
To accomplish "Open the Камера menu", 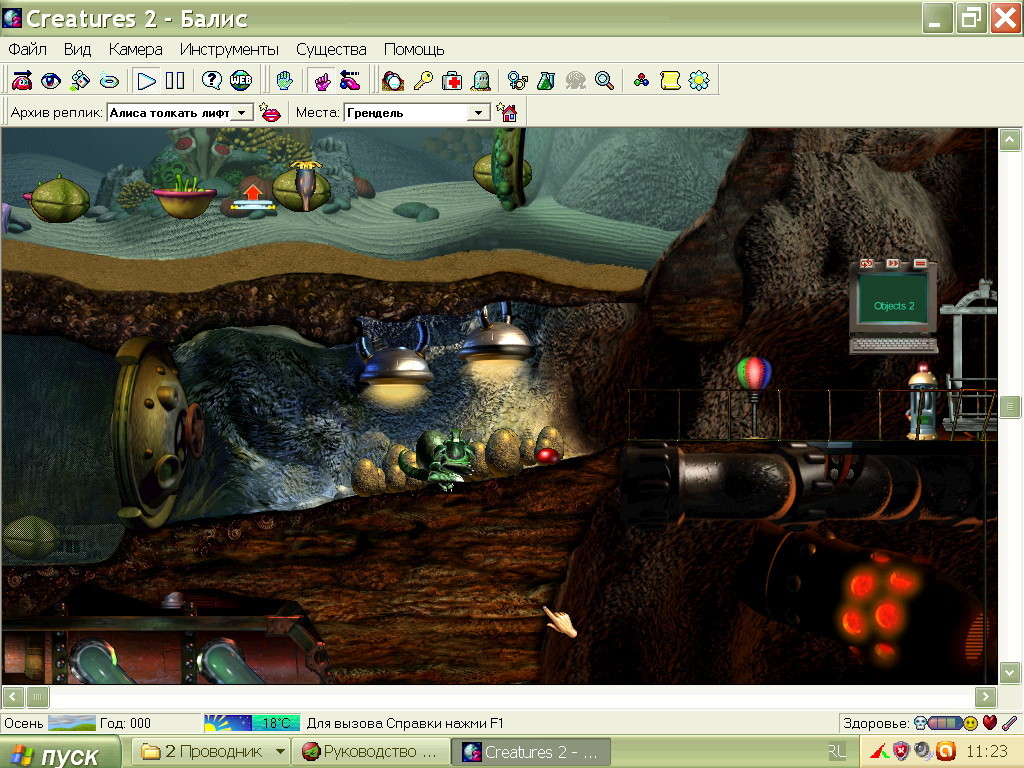I will [x=135, y=50].
